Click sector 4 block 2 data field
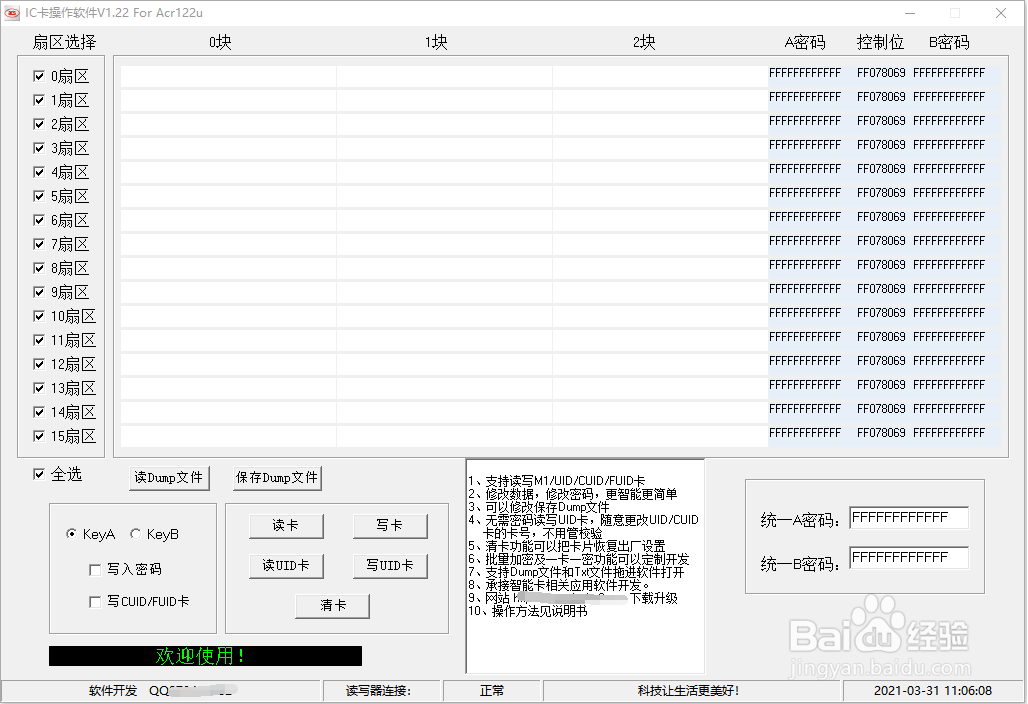 [x=660, y=172]
